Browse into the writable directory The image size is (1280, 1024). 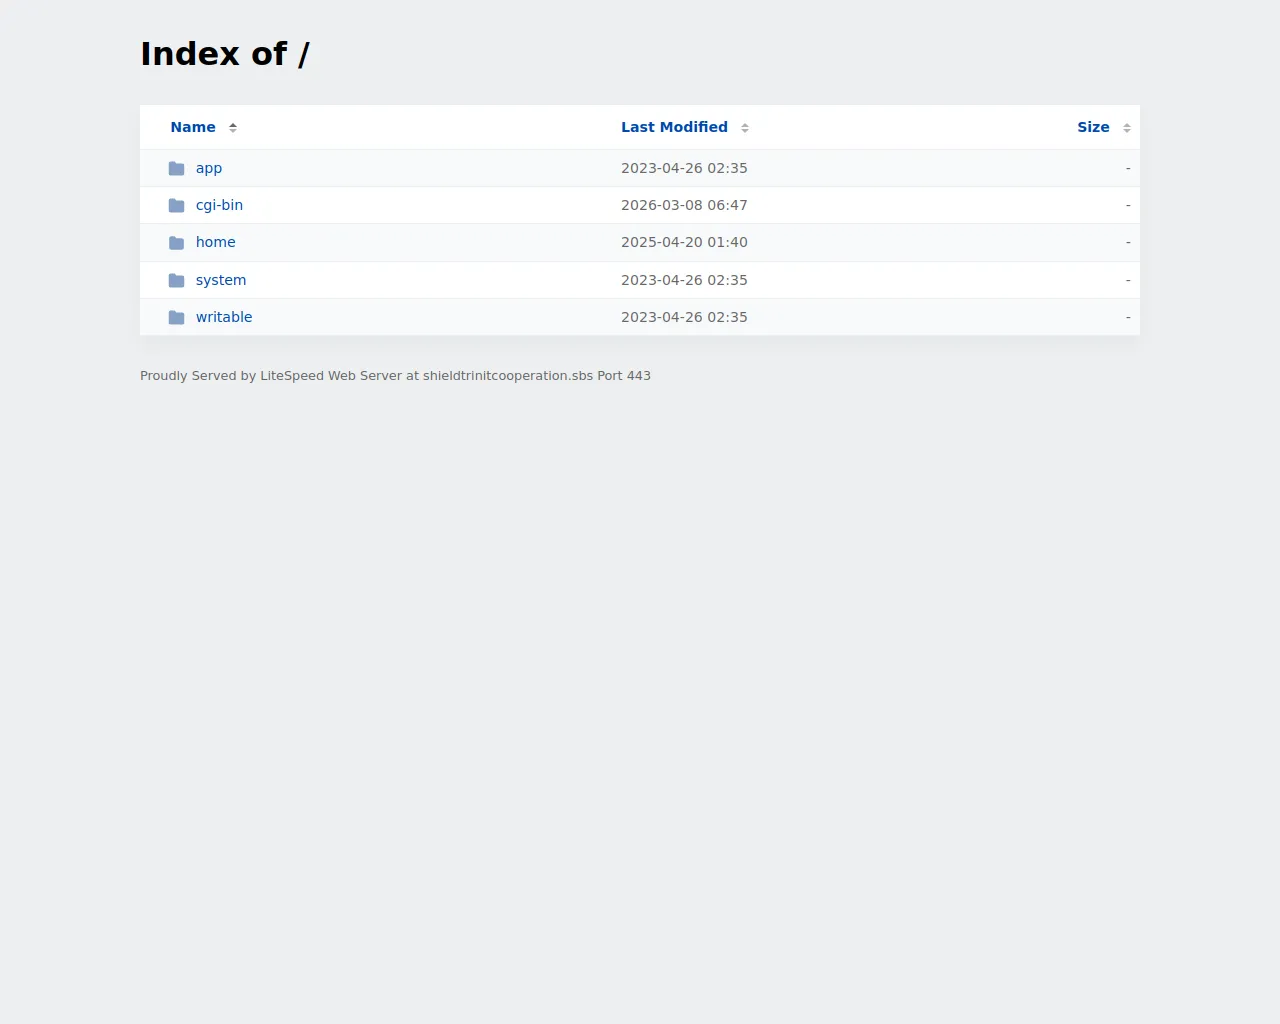tap(224, 317)
